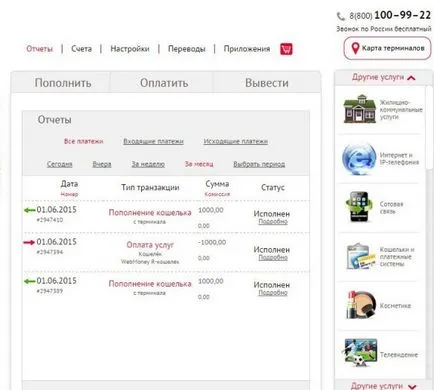The width and height of the screenshot is (434, 390).
Task: Click the mobile phone Сотовая связь icon
Action: 359,207
